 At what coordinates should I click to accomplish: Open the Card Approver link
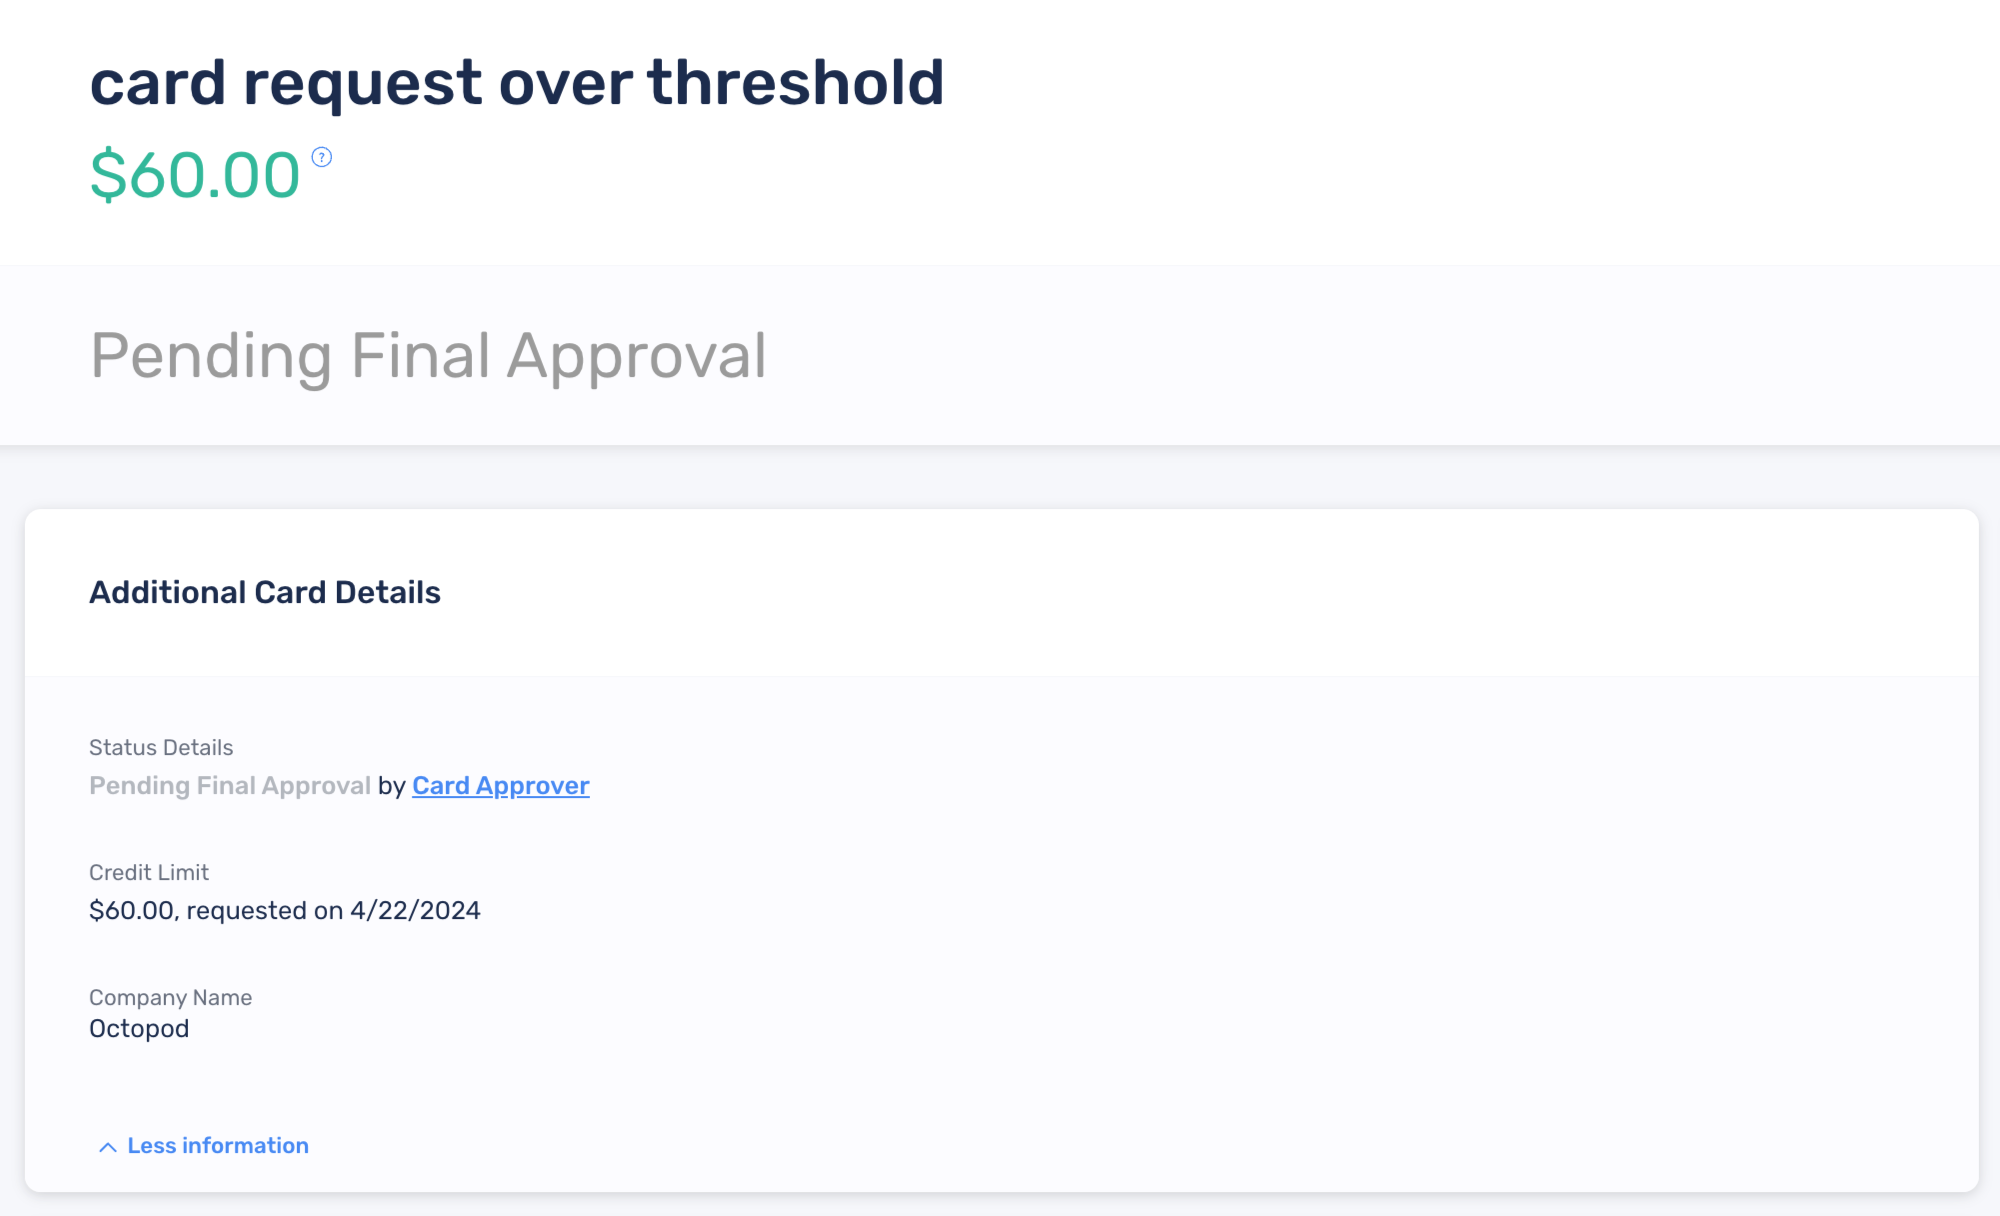(x=501, y=786)
